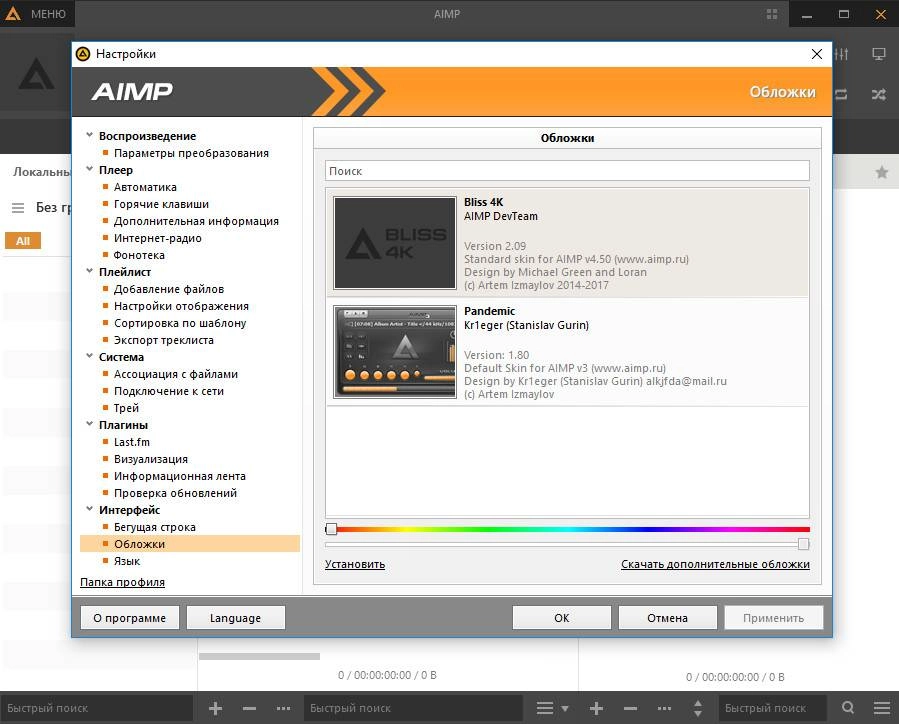Open Интернет-радио settings
The image size is (899, 724).
click(158, 238)
